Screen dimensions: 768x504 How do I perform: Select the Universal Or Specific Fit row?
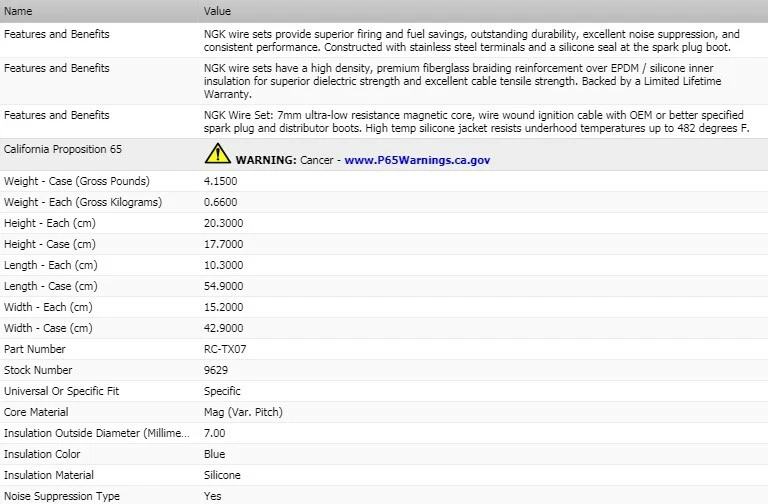[x=384, y=391]
